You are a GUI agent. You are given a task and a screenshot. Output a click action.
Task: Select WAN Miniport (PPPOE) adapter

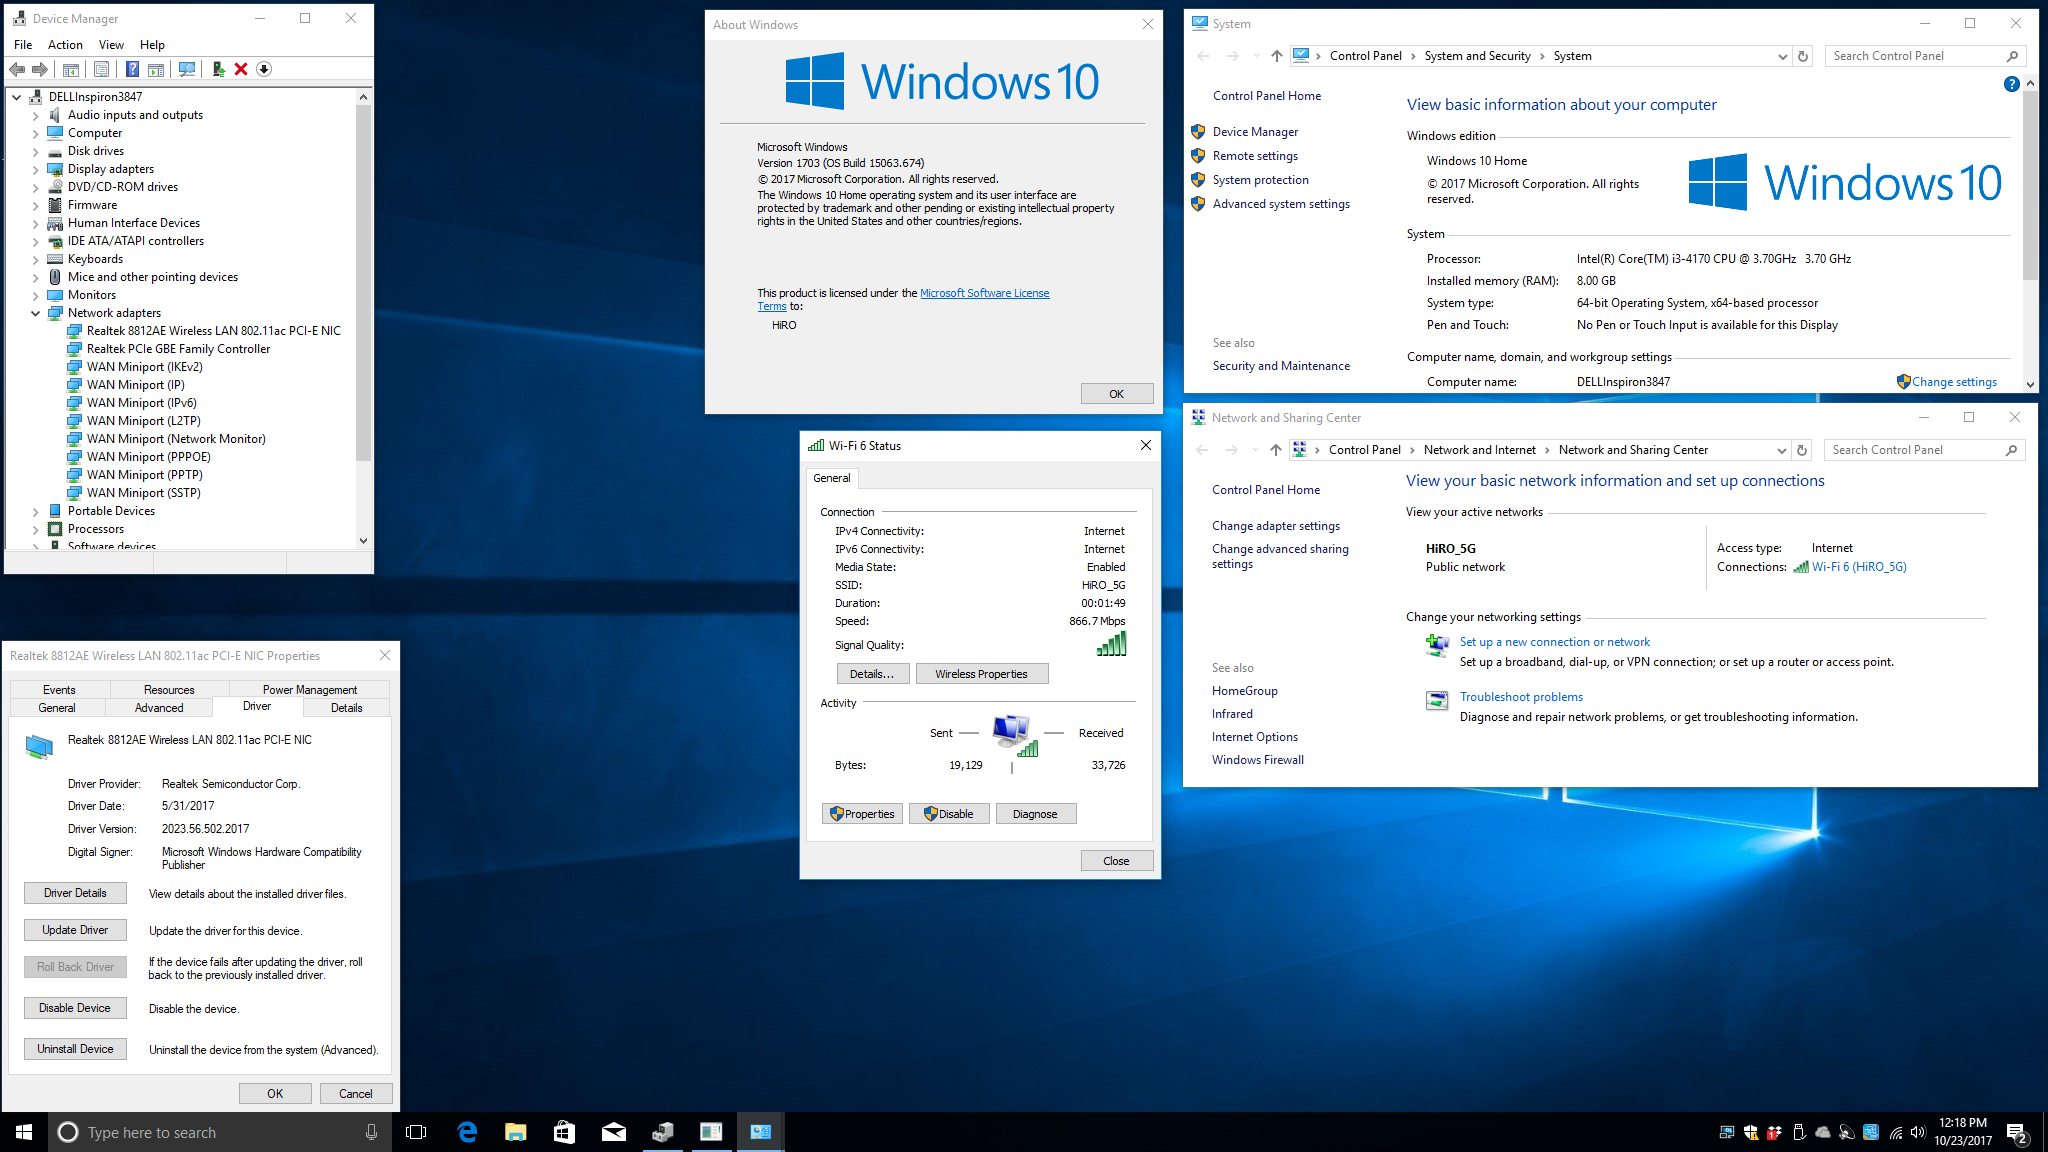tap(148, 457)
